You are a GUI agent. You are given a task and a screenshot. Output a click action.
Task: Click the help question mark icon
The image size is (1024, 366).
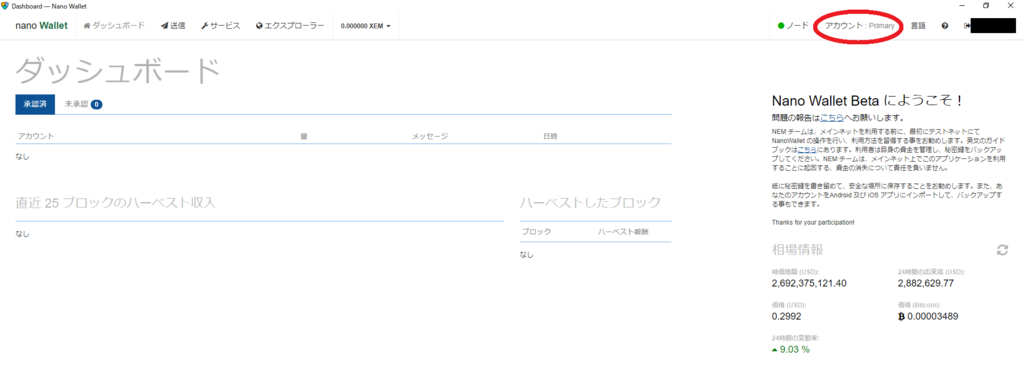(x=945, y=26)
